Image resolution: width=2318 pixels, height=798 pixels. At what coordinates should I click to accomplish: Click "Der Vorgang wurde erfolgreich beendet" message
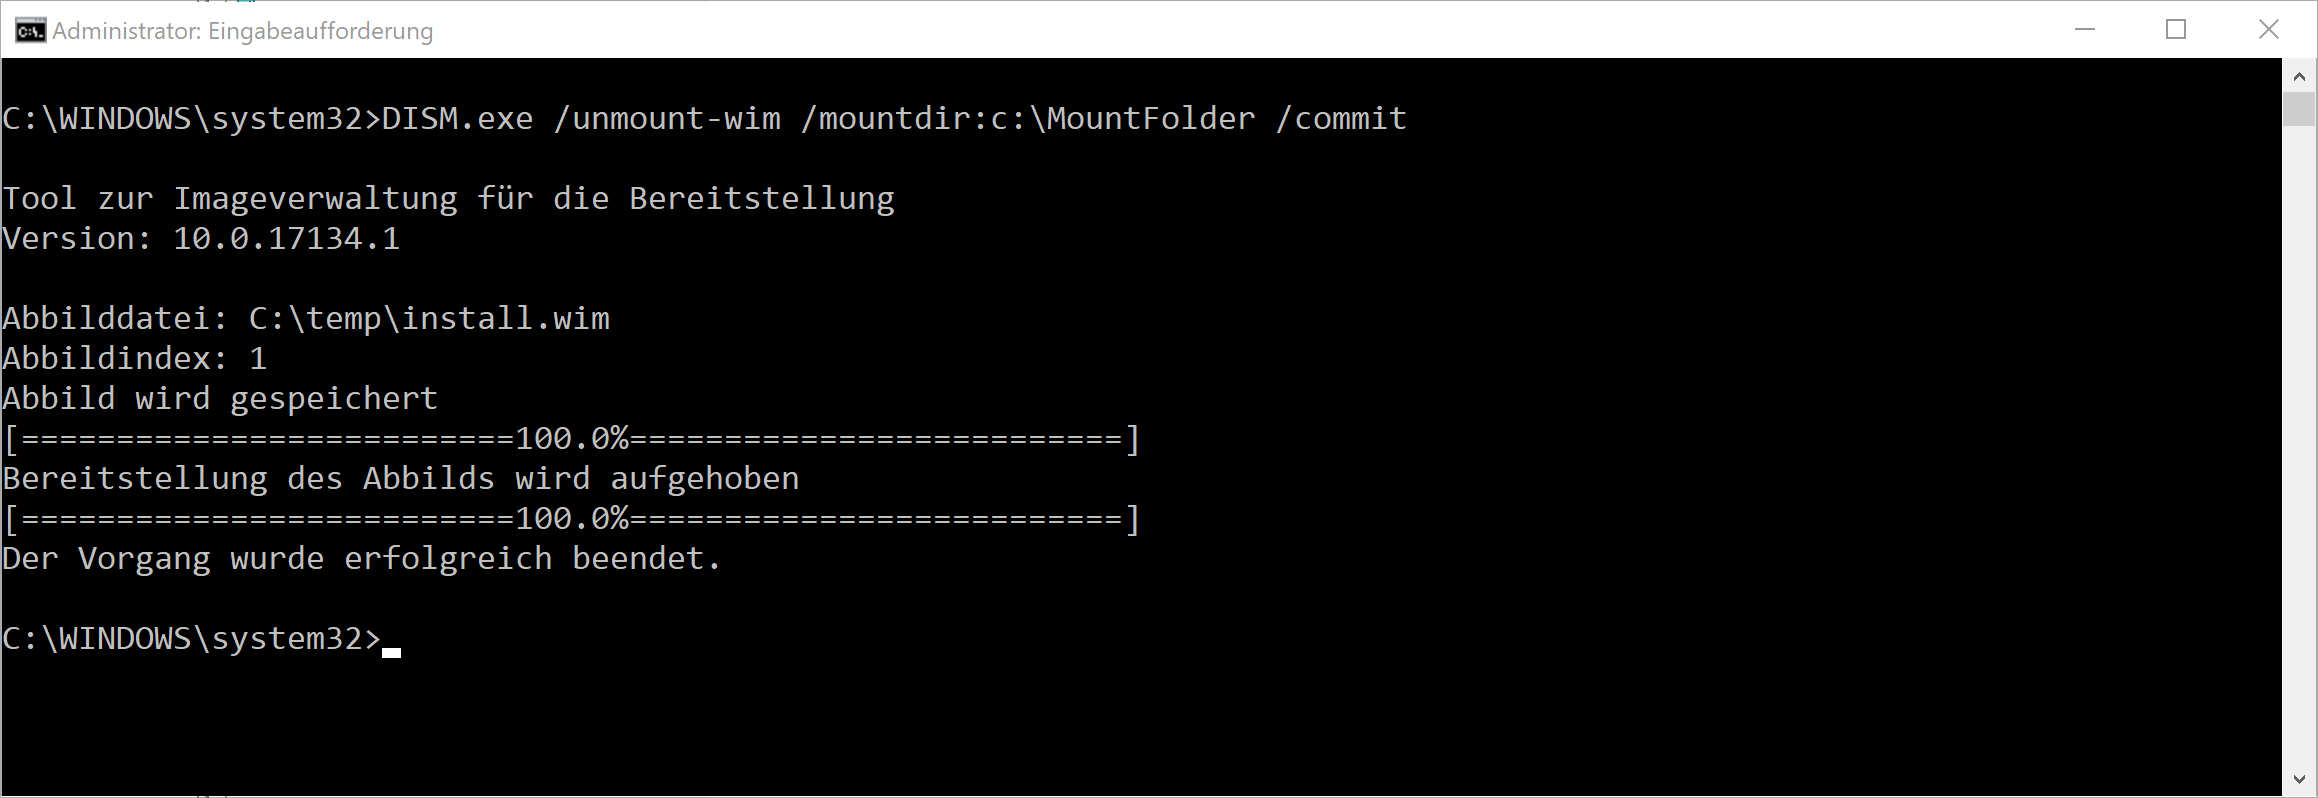[361, 559]
